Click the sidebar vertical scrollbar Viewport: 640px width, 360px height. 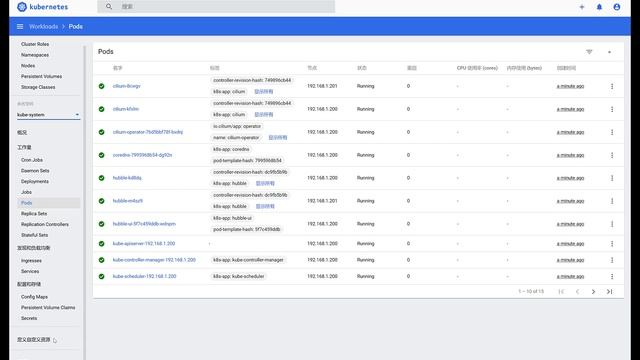(84, 203)
